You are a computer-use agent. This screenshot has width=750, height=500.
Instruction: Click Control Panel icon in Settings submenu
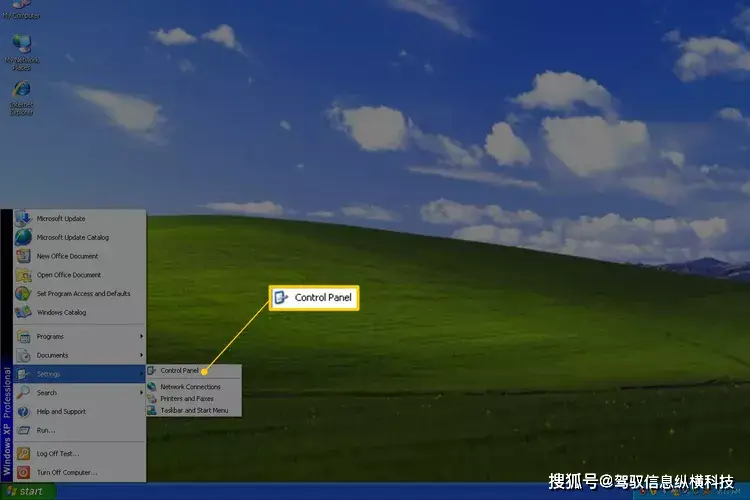pos(152,370)
